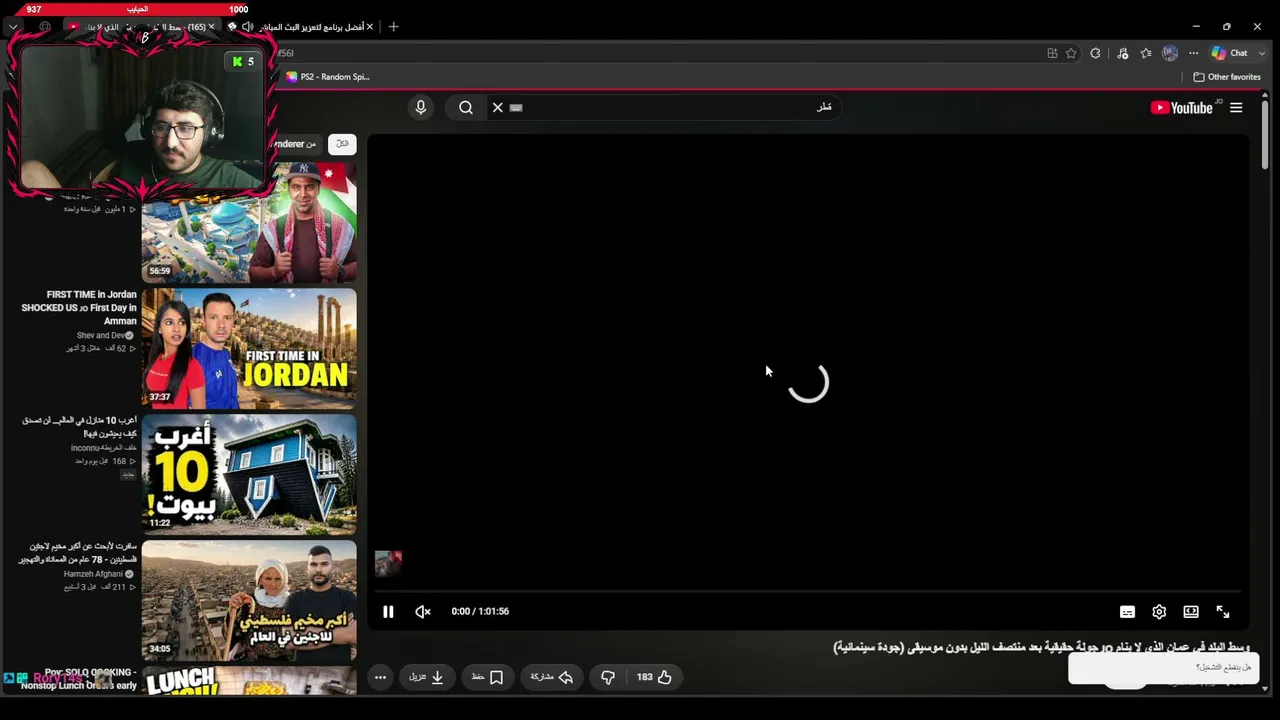
Task: Clear the YouTube search box
Action: 497,108
